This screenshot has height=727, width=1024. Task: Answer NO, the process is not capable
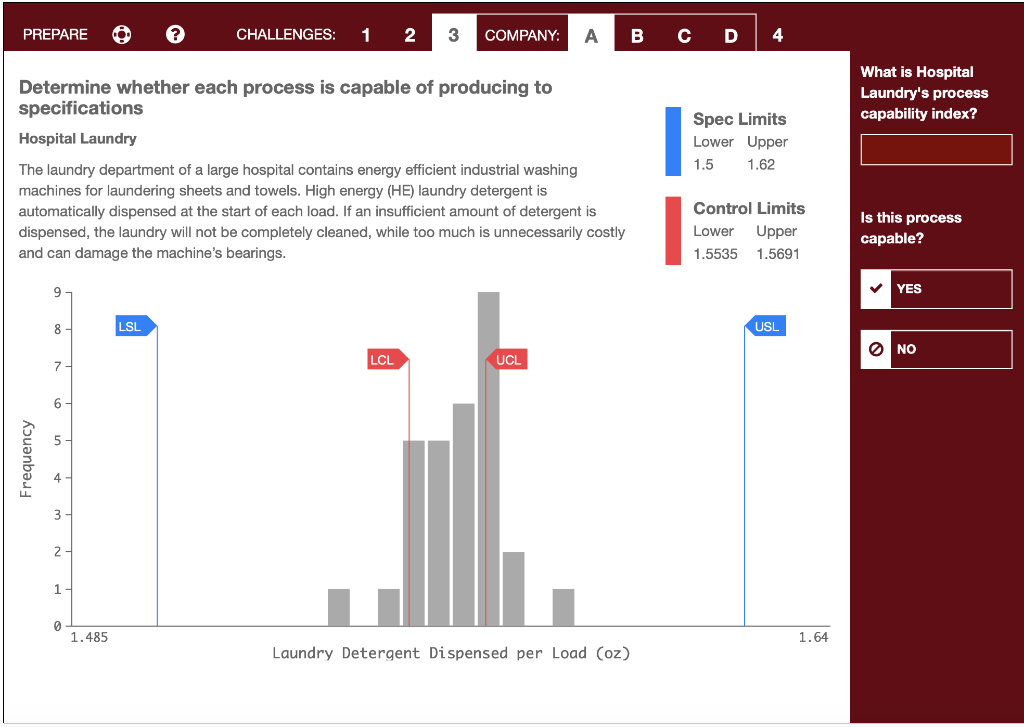[x=936, y=349]
